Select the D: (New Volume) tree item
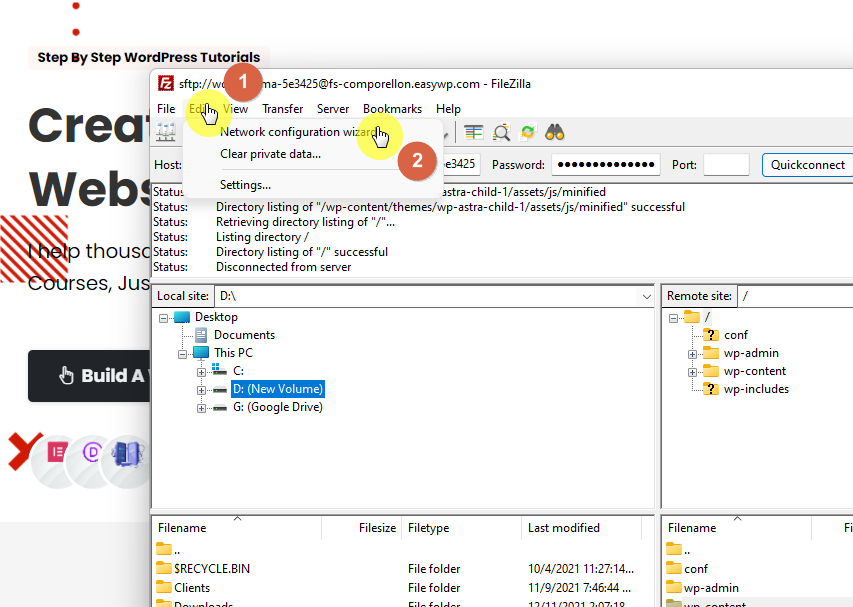Viewport: 853px width, 607px height. pos(278,389)
